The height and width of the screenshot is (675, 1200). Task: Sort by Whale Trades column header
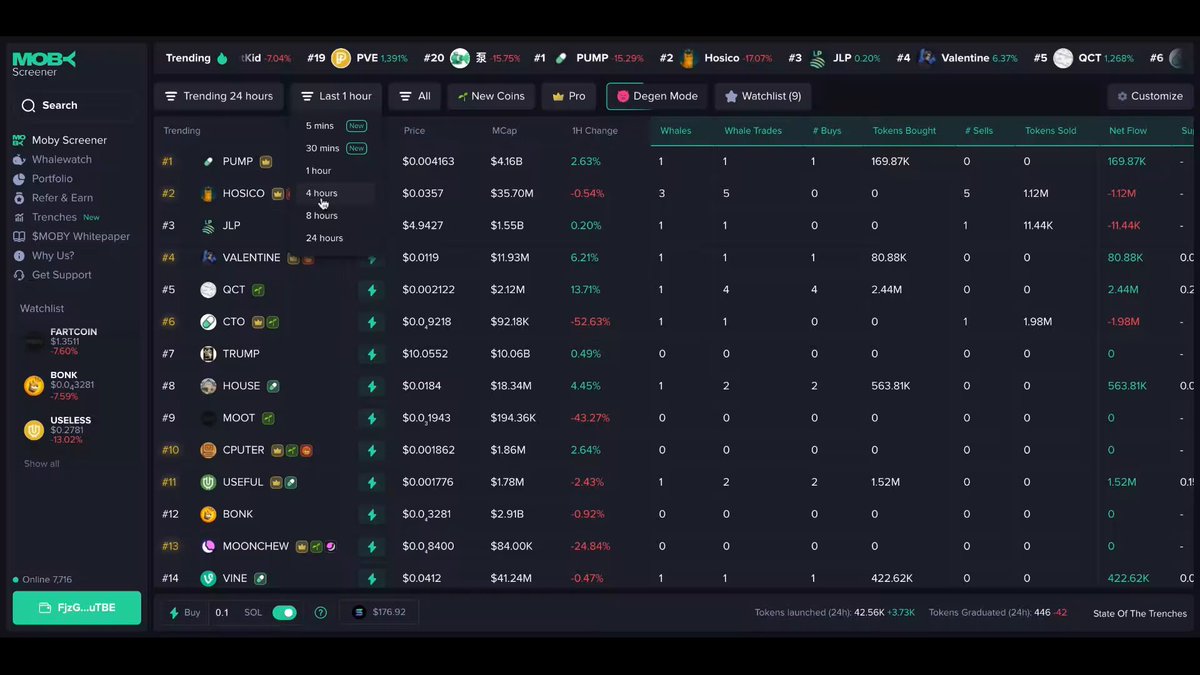753,131
